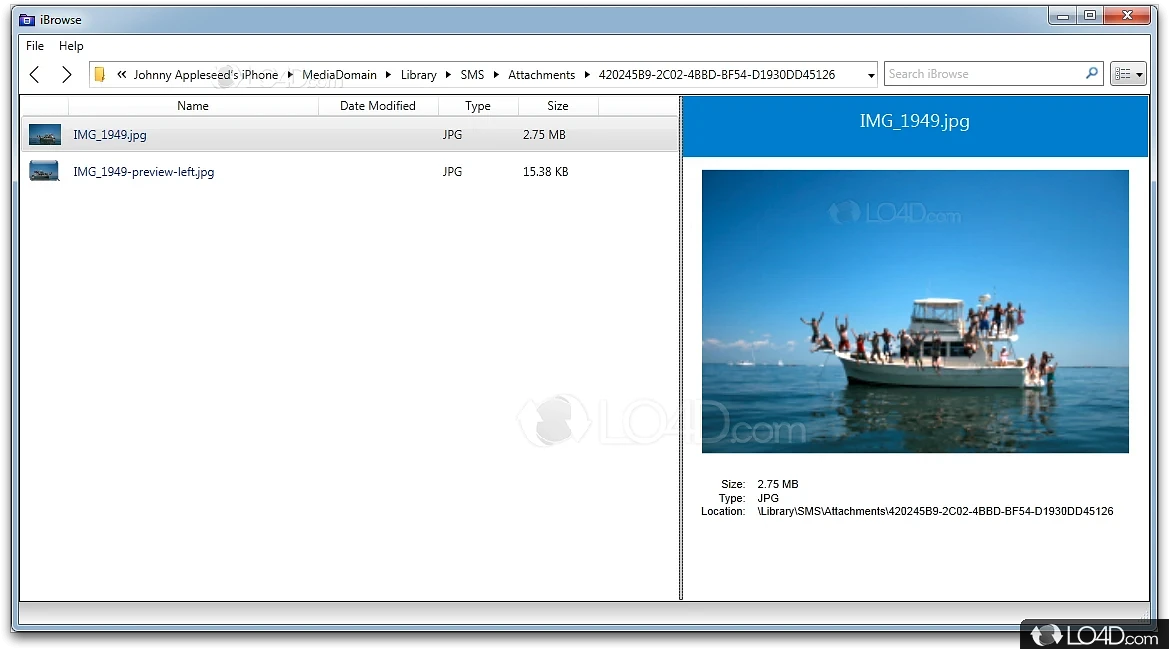Sort files by the Size column header
Screen dimensions: 1169x649
[x=557, y=105]
